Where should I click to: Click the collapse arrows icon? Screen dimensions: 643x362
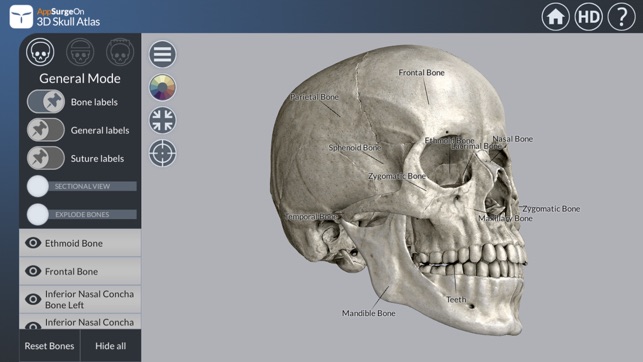click(x=162, y=120)
